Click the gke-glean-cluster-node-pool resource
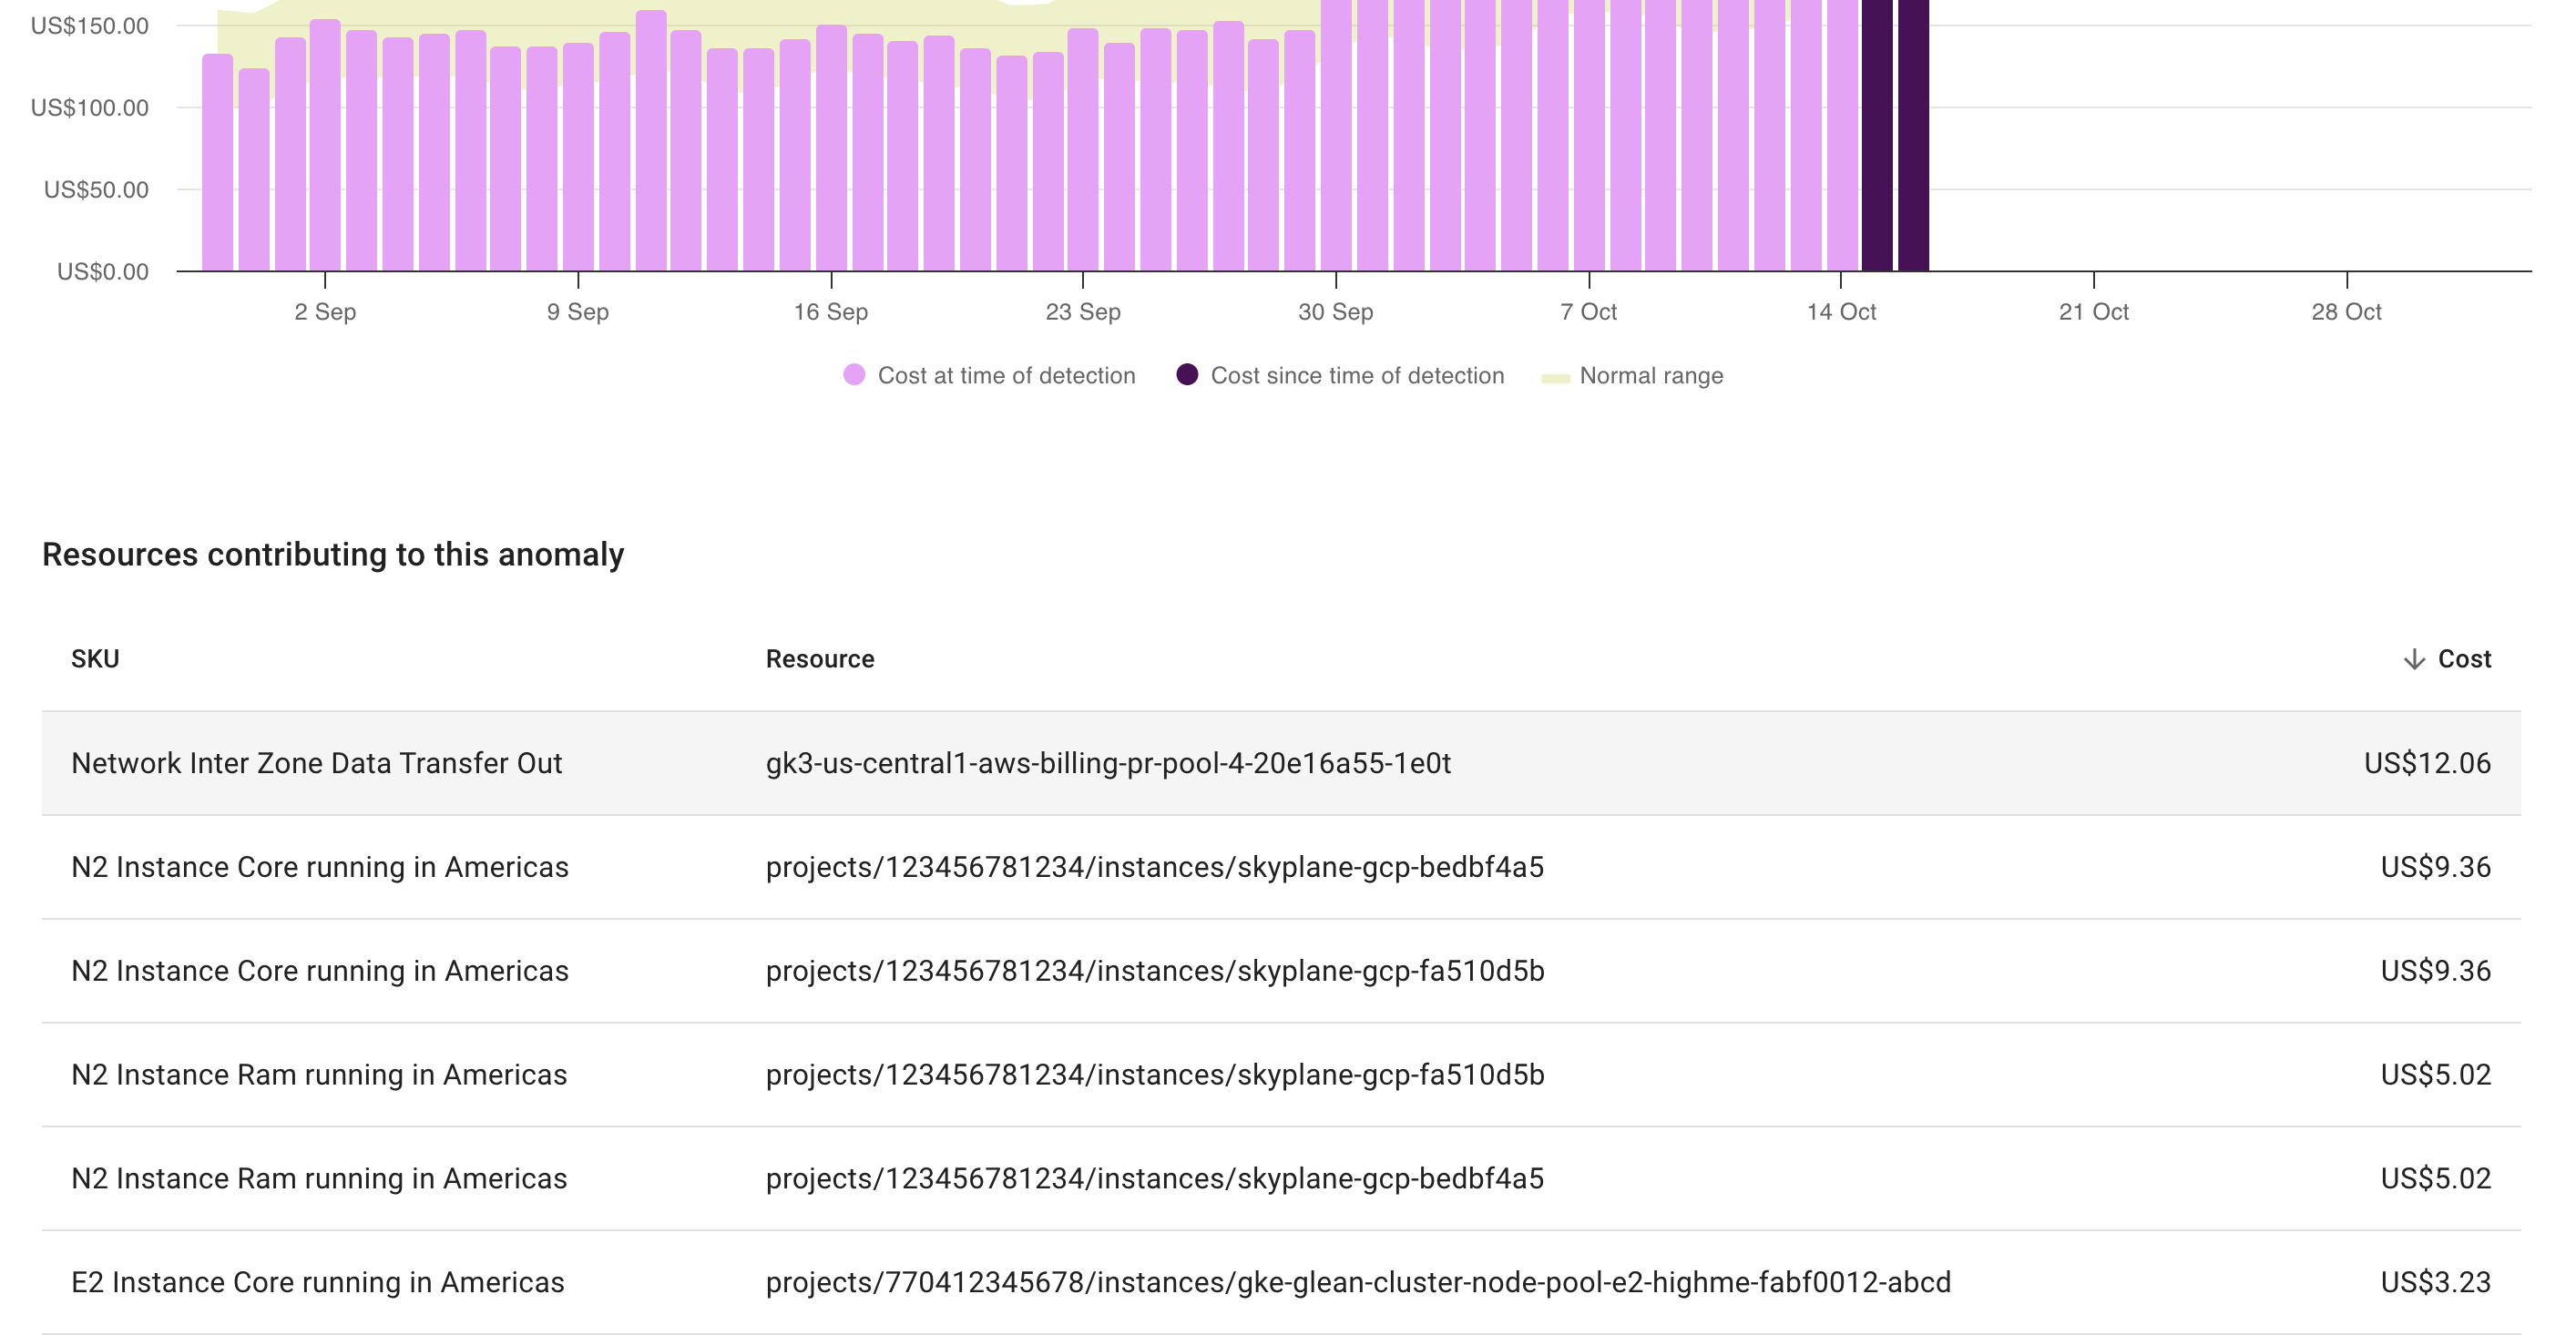 pyautogui.click(x=1358, y=1283)
